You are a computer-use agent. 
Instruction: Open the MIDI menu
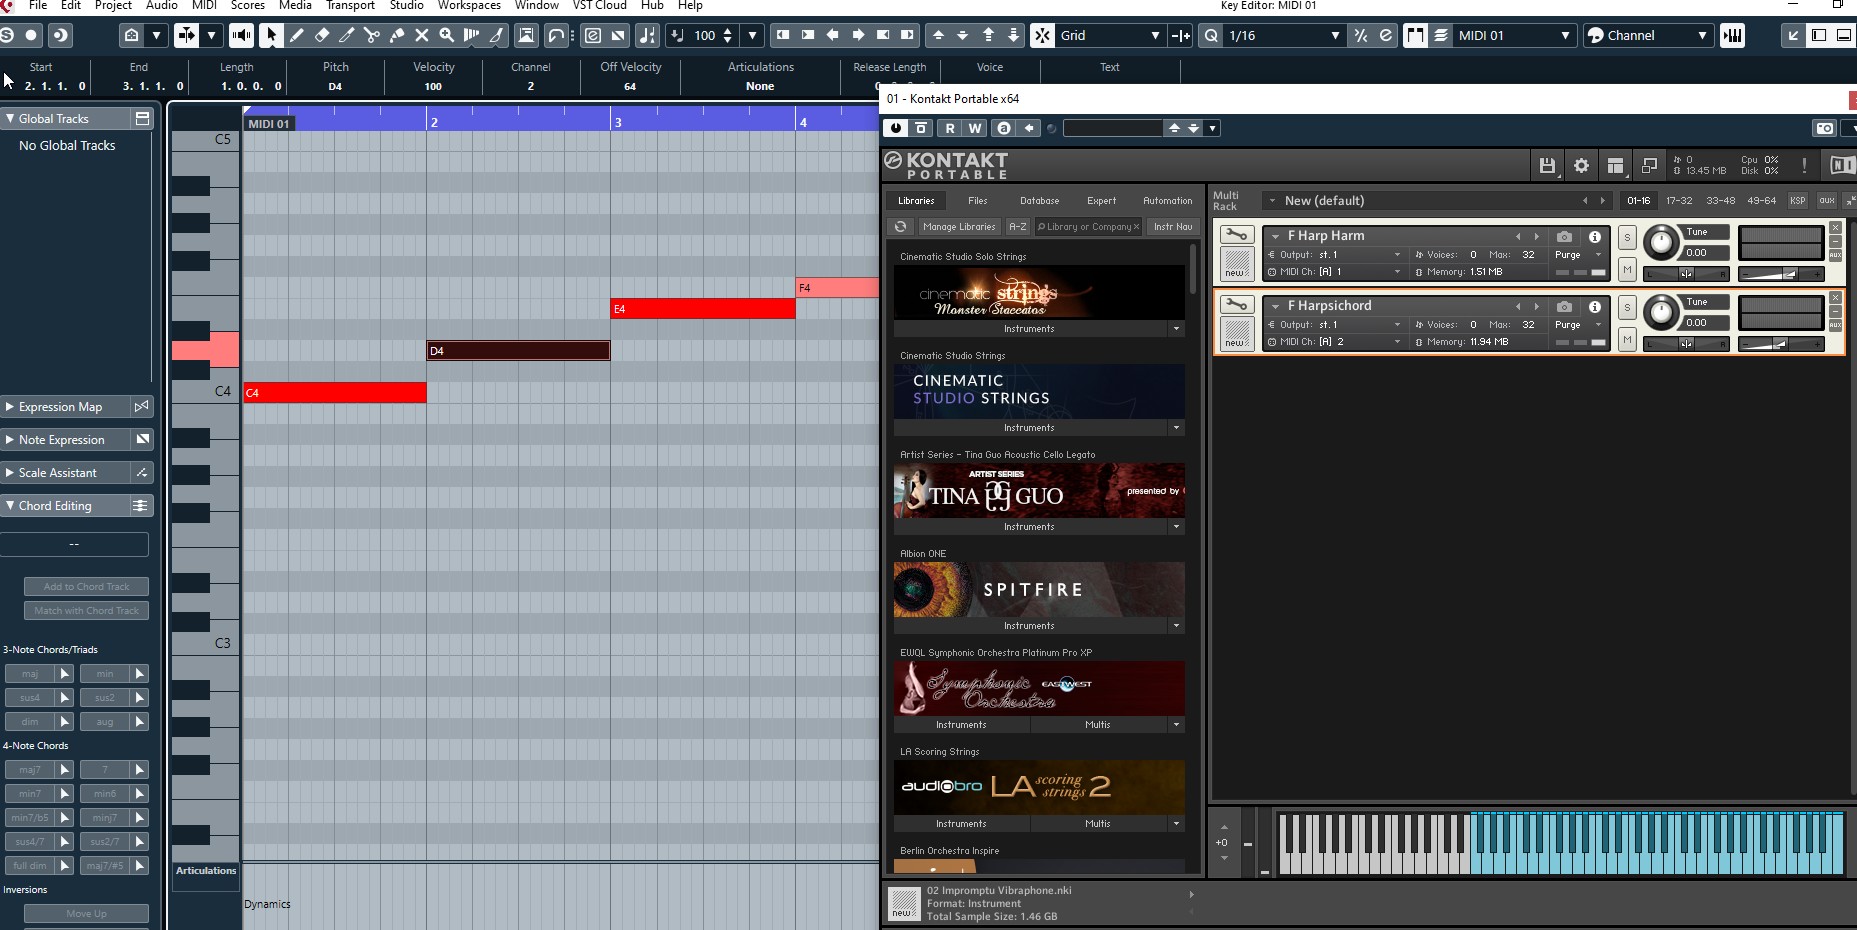pyautogui.click(x=204, y=6)
